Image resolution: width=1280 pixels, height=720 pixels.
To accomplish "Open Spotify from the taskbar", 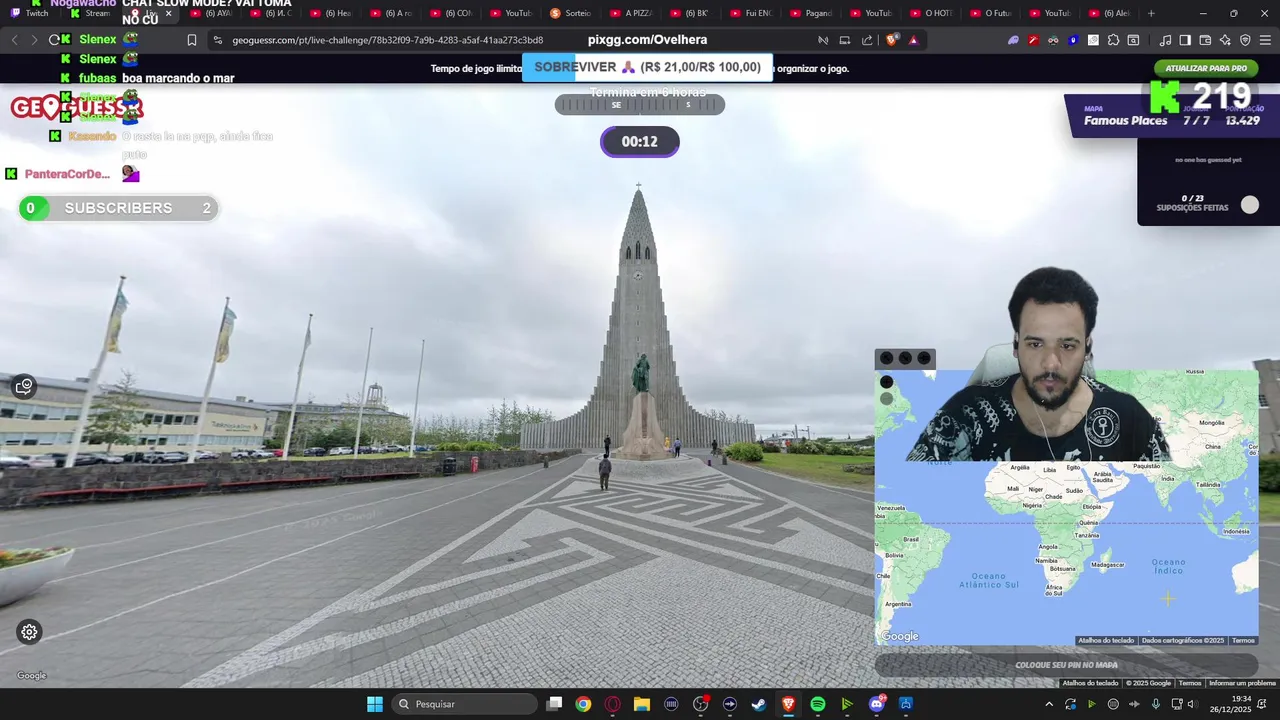I will point(818,704).
